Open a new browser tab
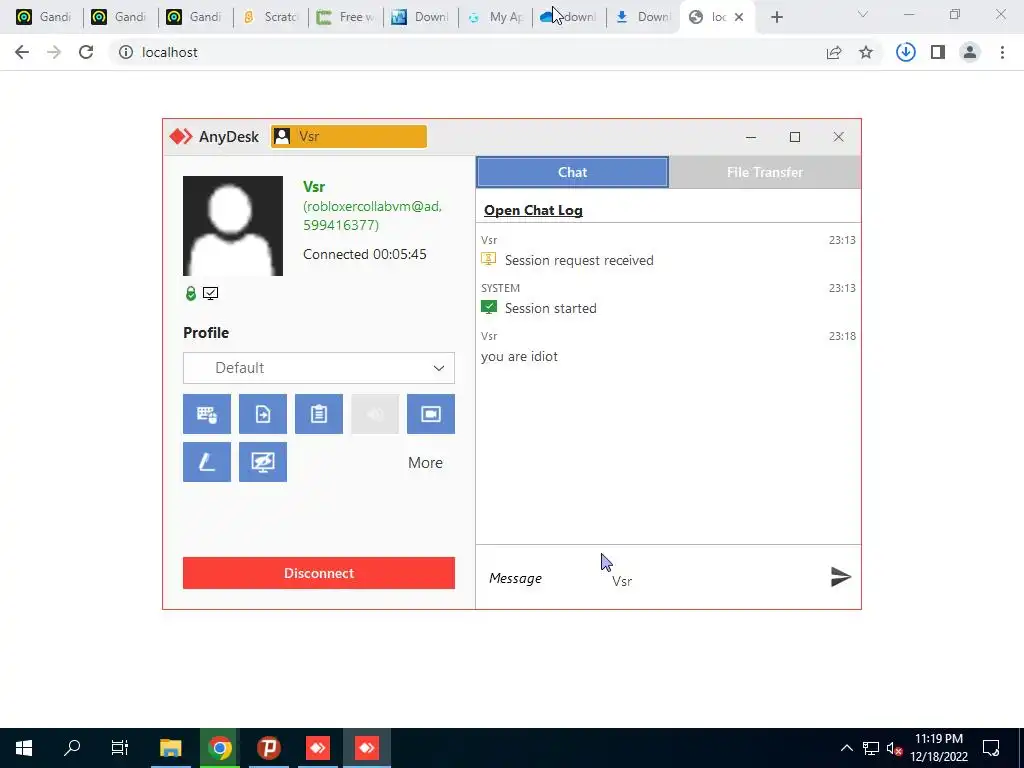Screen dimensions: 1024x768 pyautogui.click(x=776, y=18)
